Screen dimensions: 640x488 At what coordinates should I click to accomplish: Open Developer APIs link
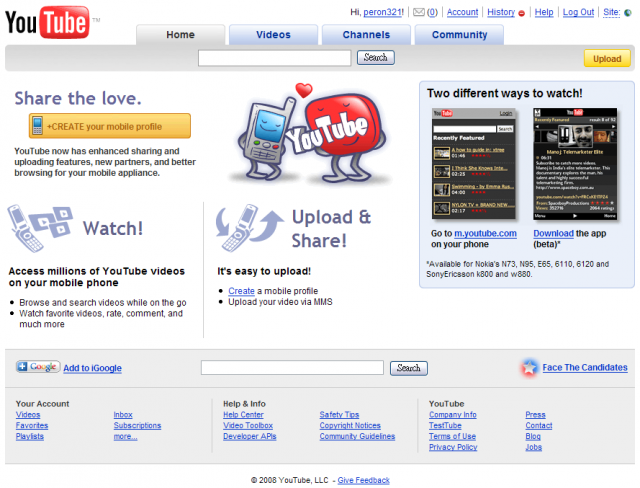pos(250,437)
